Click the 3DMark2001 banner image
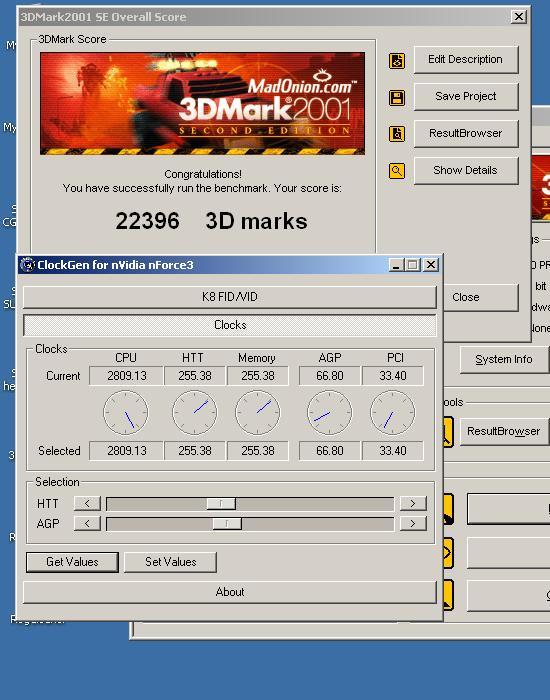Image resolution: width=550 pixels, height=700 pixels. (203, 104)
